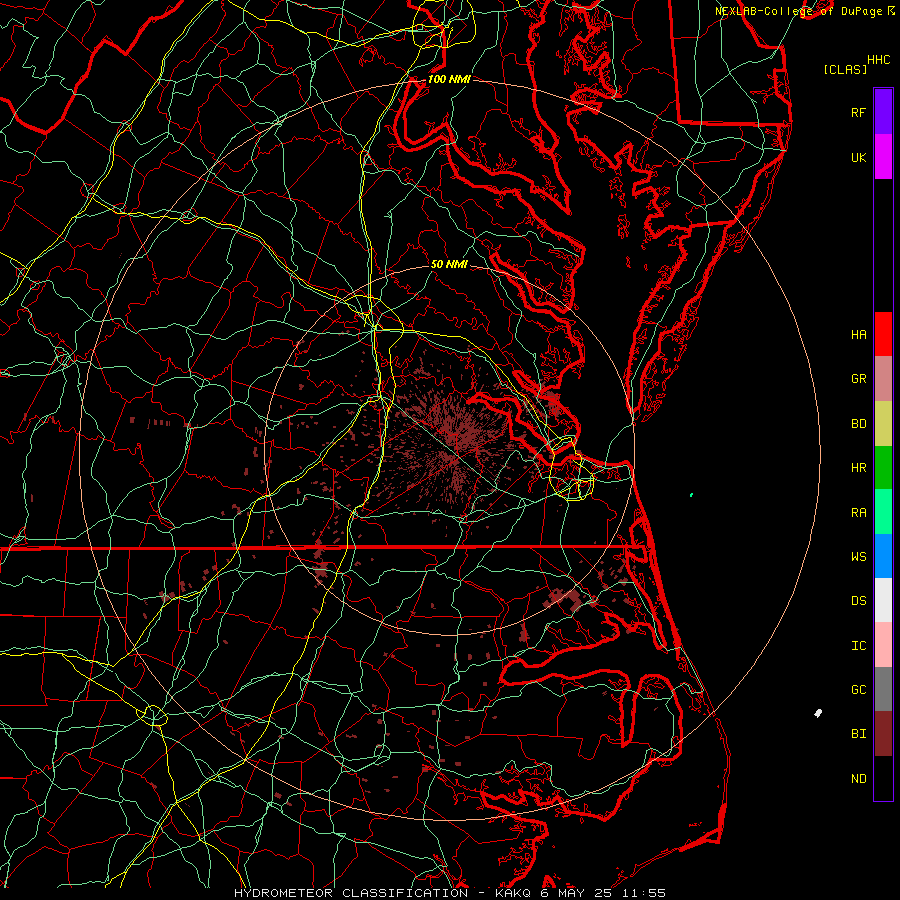Click the Hydrometeor Classification KAKQ title caption
900x900 pixels.
449,893
